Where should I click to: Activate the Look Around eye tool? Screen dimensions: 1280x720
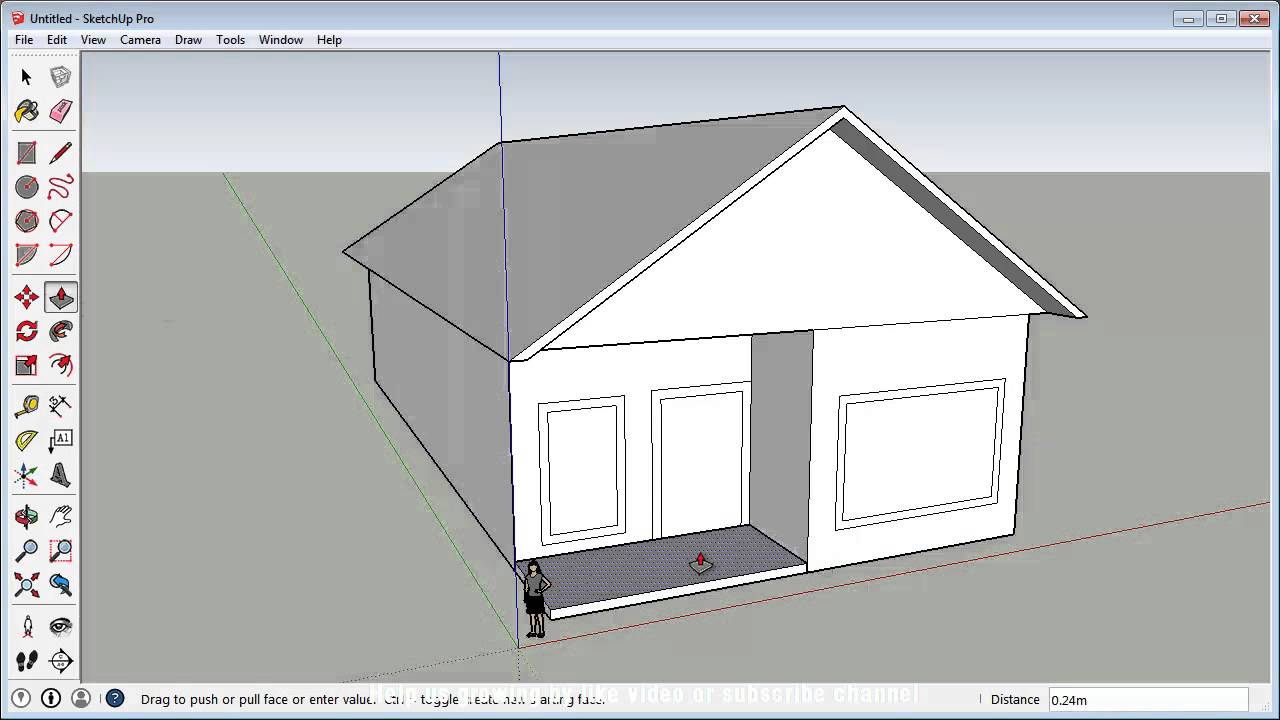[61, 626]
